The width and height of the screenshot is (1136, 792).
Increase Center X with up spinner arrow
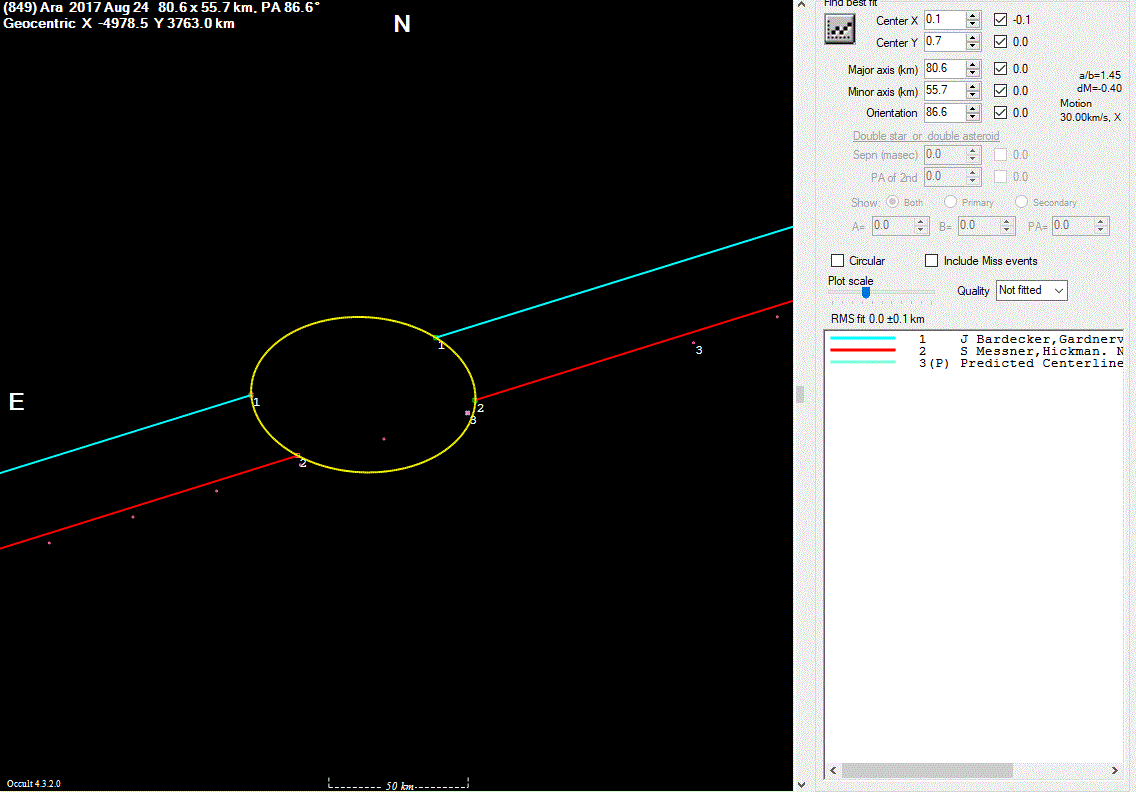(x=973, y=15)
